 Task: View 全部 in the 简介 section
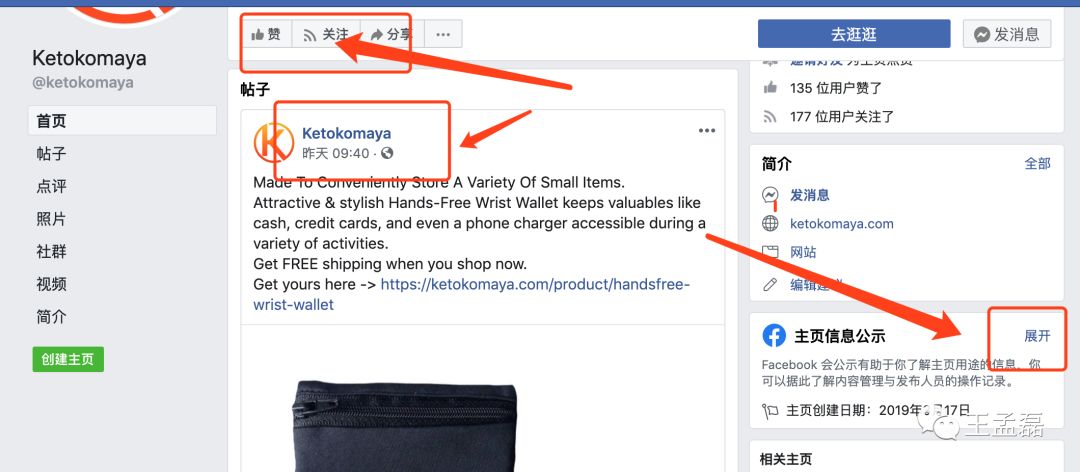1037,163
